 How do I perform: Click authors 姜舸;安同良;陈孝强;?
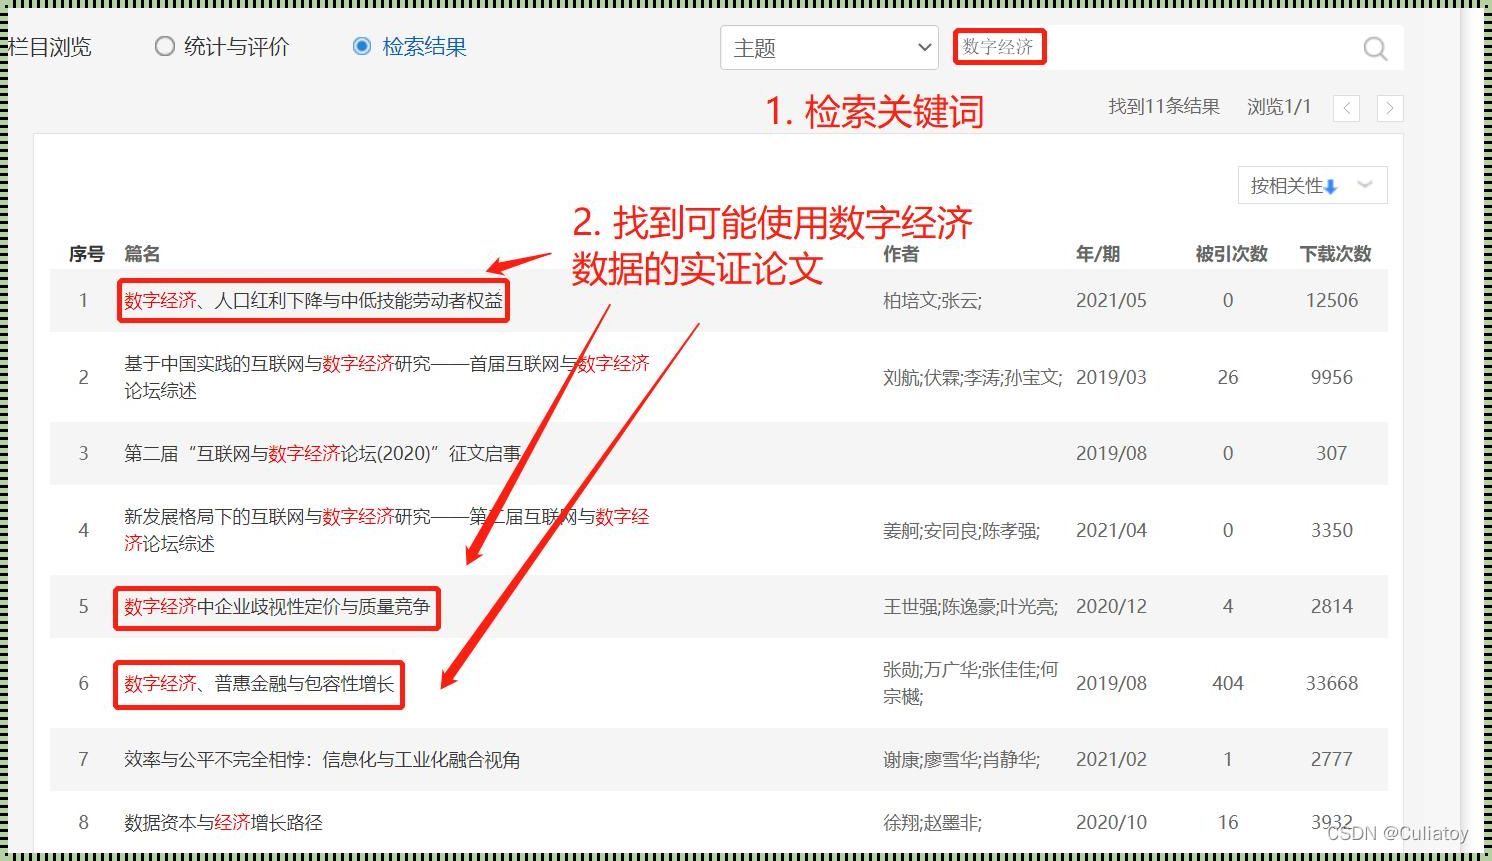(961, 530)
